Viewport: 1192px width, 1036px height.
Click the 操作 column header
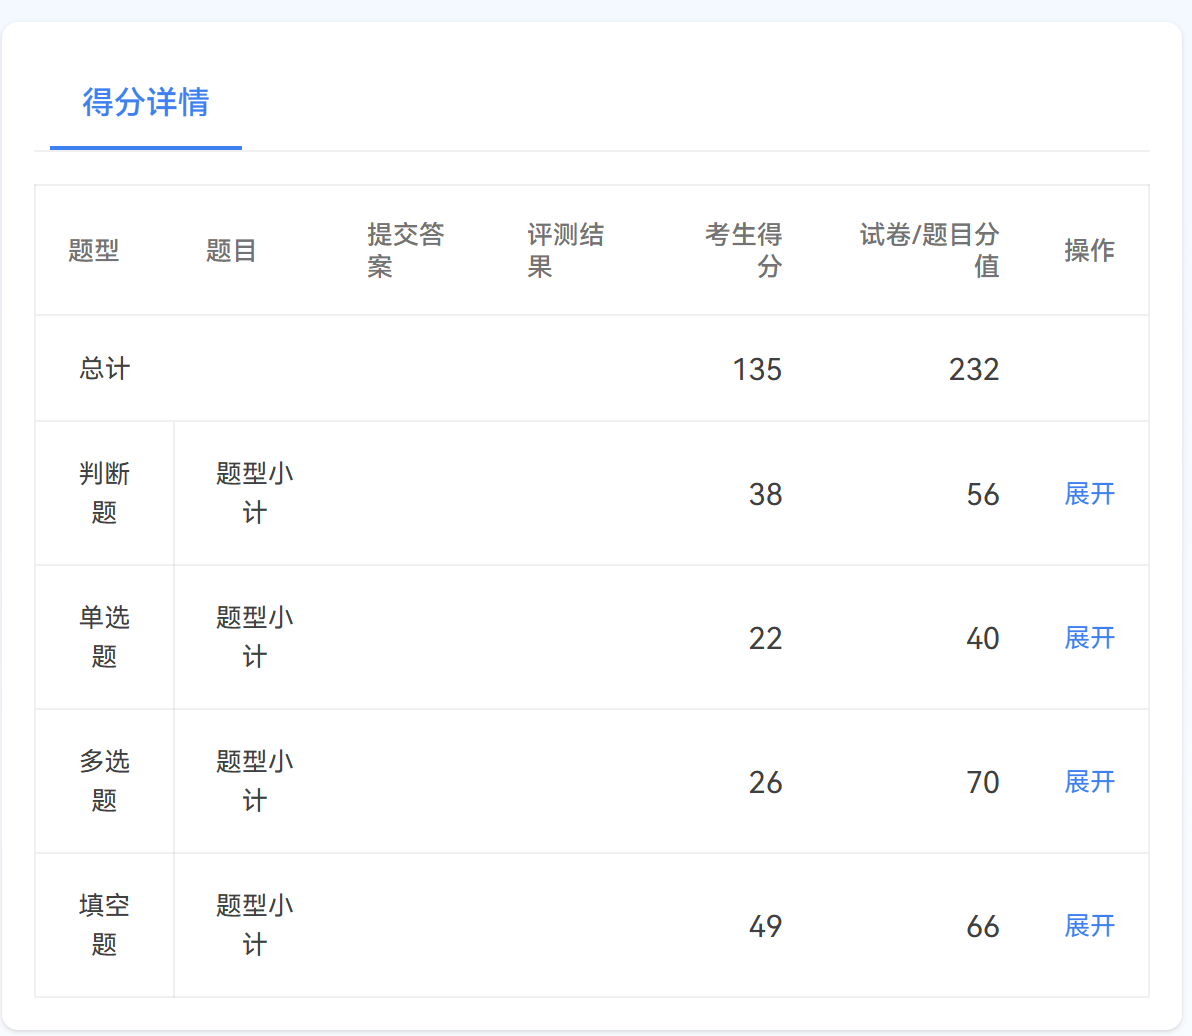(1089, 250)
